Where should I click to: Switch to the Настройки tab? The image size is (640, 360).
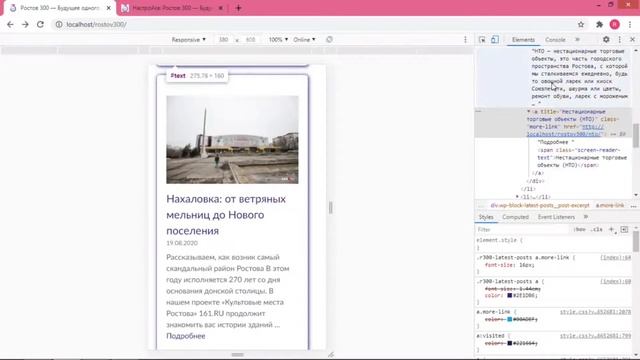171,8
